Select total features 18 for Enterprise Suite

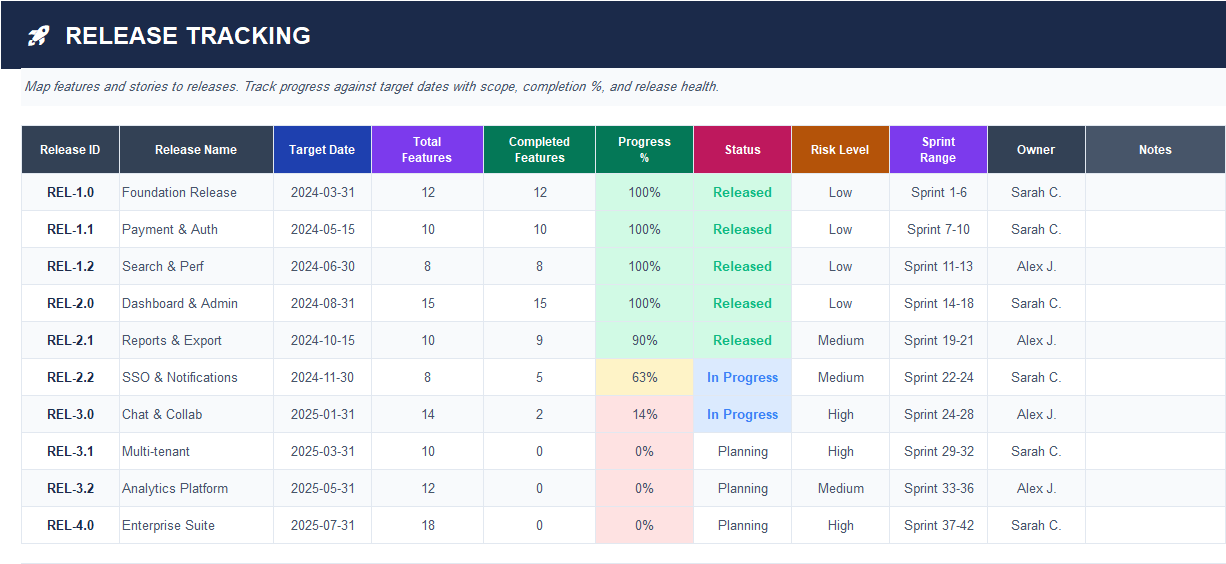coord(427,525)
